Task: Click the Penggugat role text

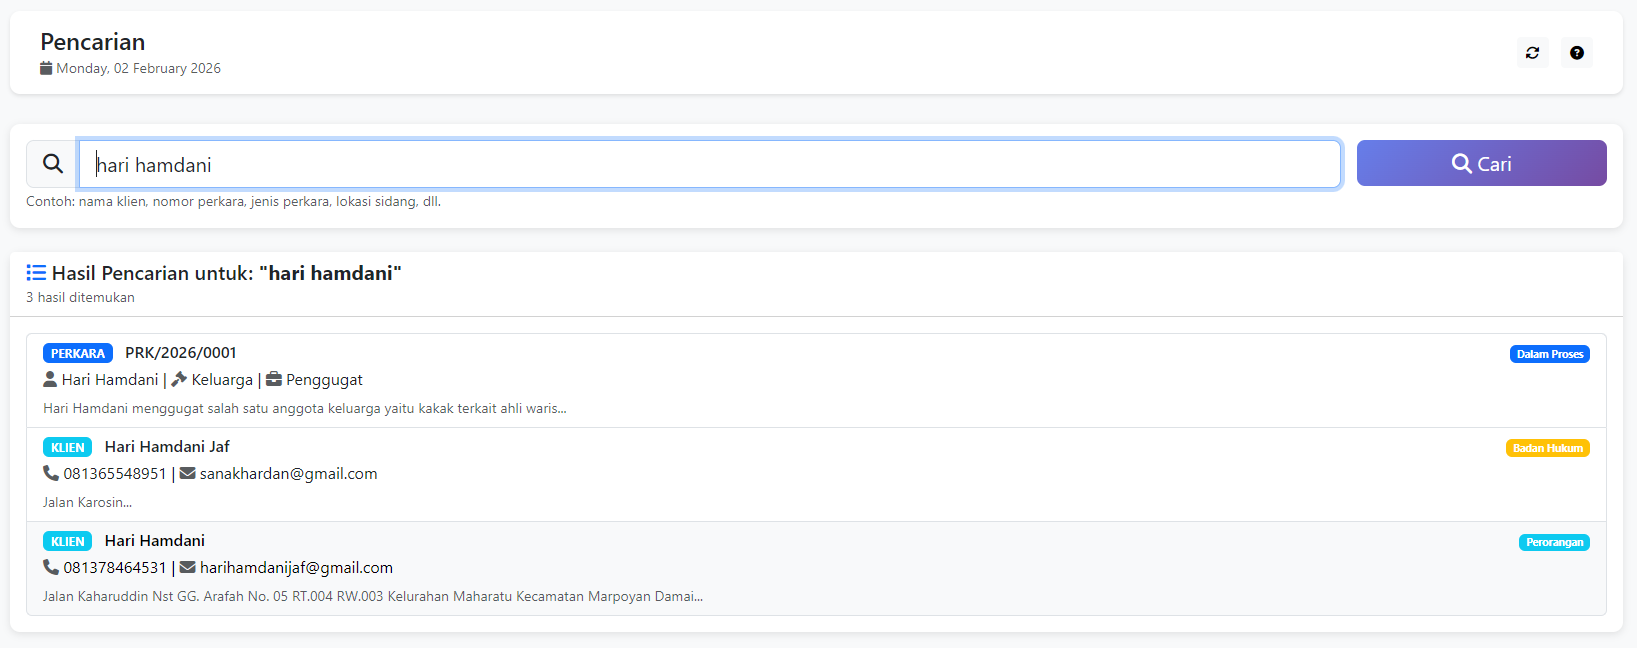Action: pos(324,380)
